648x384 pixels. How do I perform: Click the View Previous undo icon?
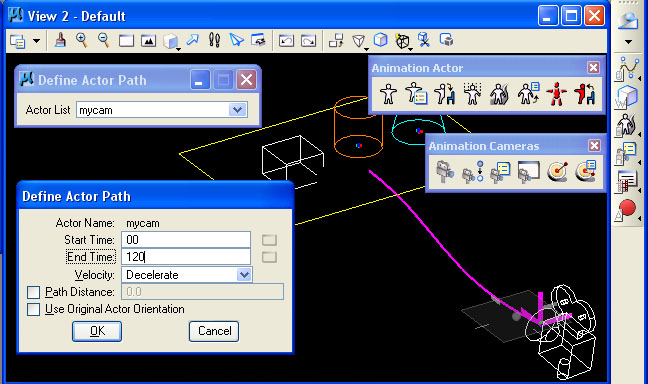(x=286, y=41)
